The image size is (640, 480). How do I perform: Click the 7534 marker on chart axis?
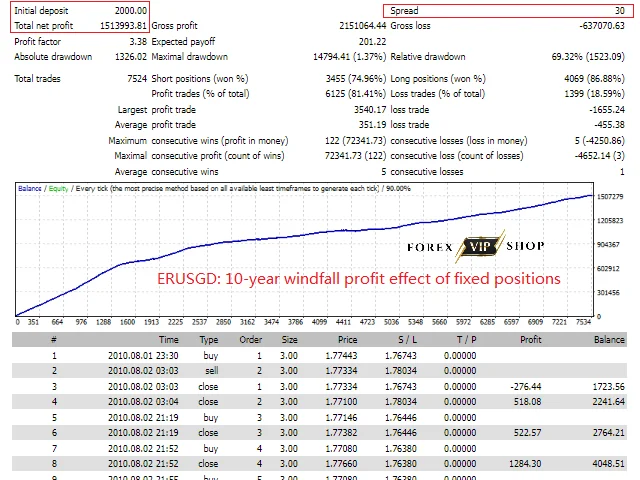(x=583, y=322)
